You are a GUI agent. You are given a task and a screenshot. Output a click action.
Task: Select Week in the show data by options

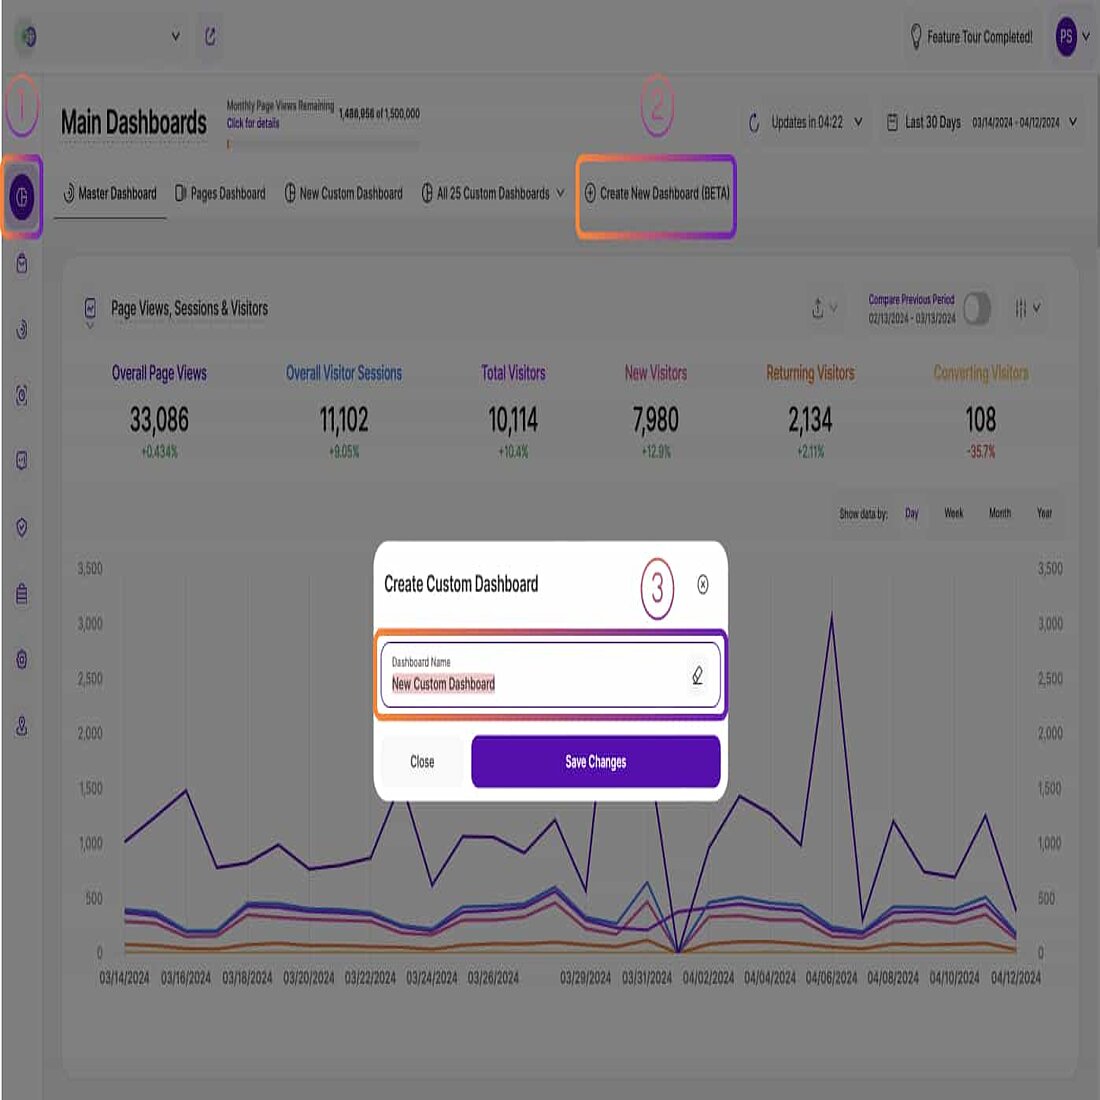click(953, 513)
